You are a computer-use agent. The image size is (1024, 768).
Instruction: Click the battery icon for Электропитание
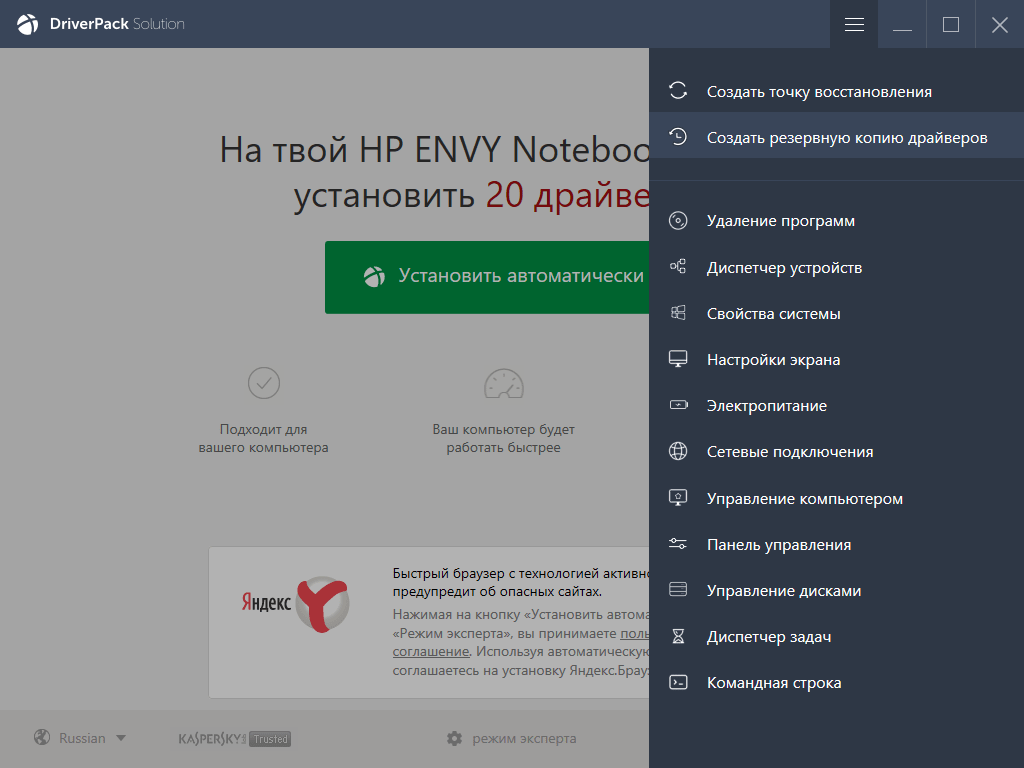tap(679, 405)
